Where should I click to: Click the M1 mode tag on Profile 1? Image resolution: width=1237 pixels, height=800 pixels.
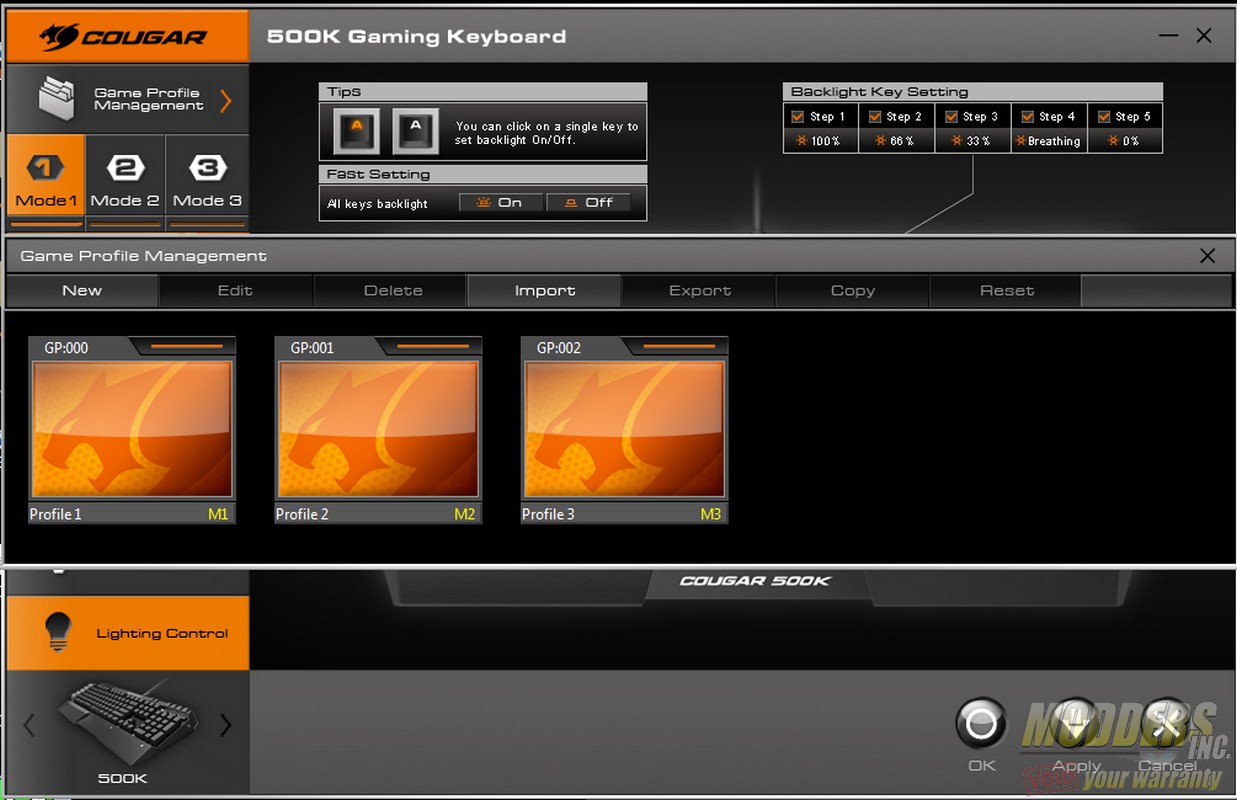[x=218, y=514]
